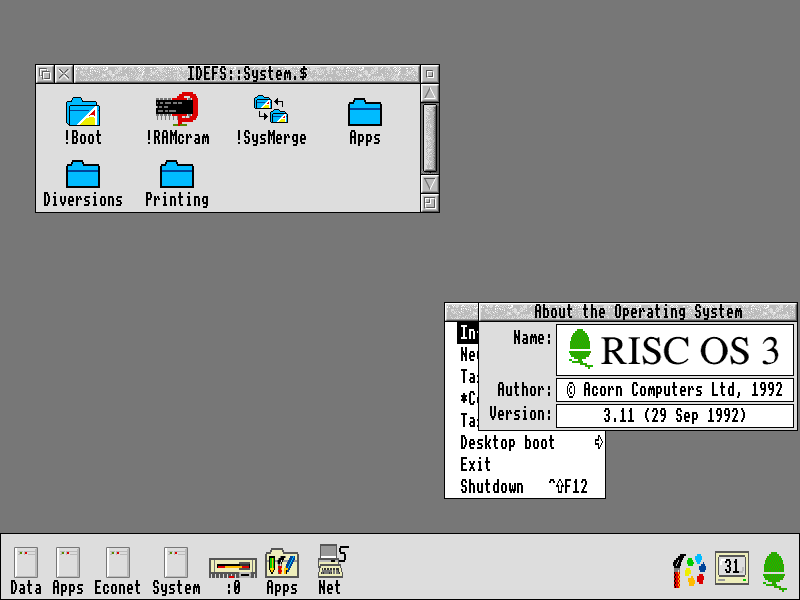This screenshot has width=800, height=600.
Task: Send IDEFS::System.$ window to back
Action: [x=45, y=74]
